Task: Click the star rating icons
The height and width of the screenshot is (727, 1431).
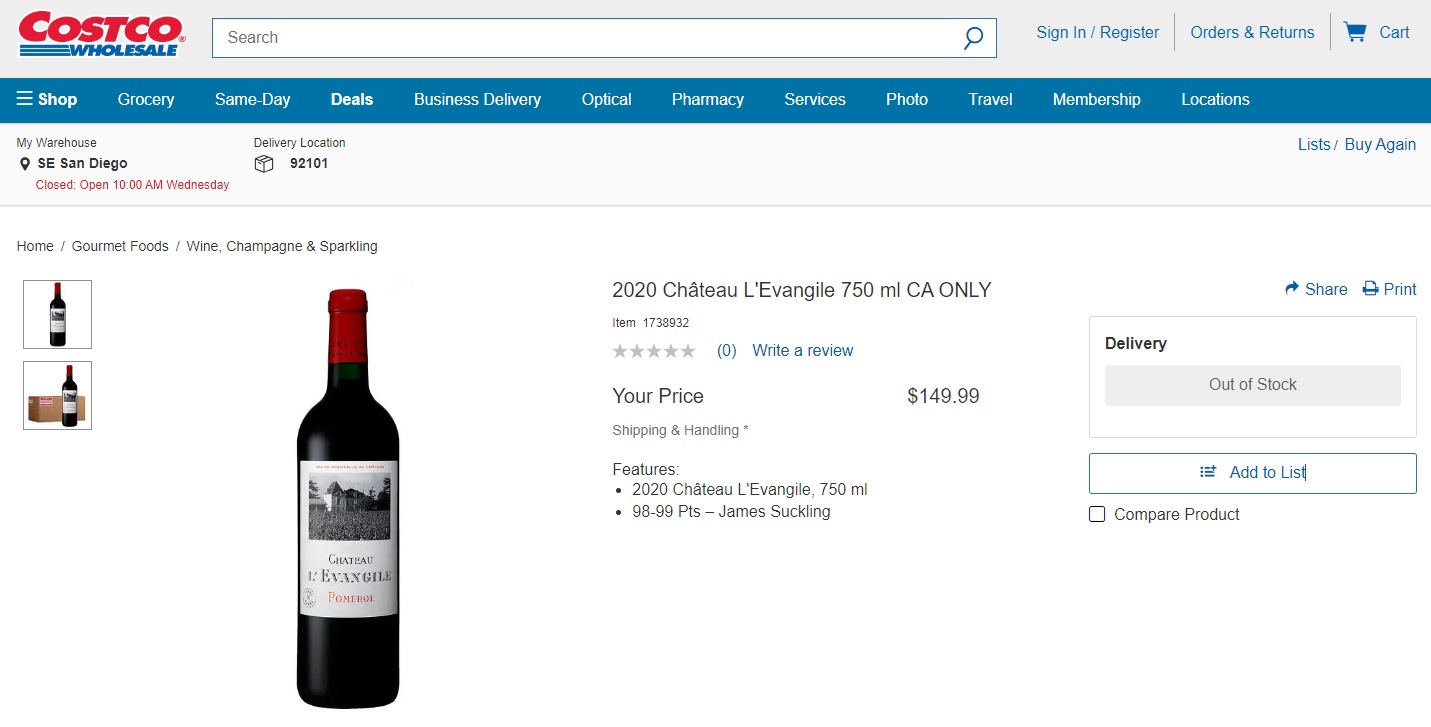Action: [654, 351]
